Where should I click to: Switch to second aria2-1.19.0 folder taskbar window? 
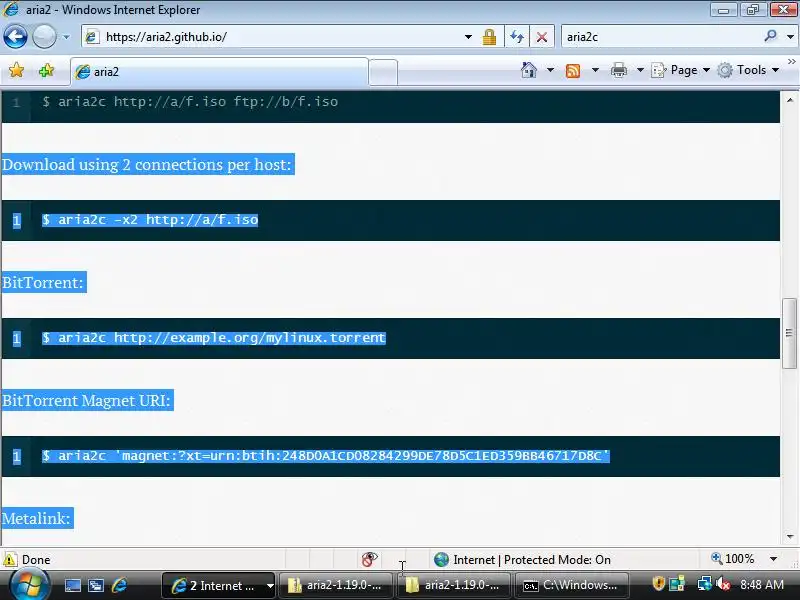point(454,586)
